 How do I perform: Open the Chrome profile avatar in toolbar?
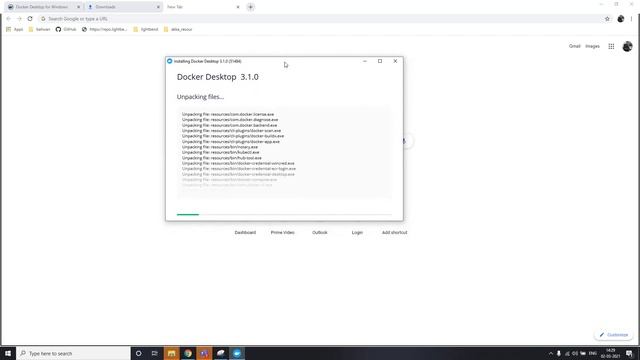coord(620,19)
